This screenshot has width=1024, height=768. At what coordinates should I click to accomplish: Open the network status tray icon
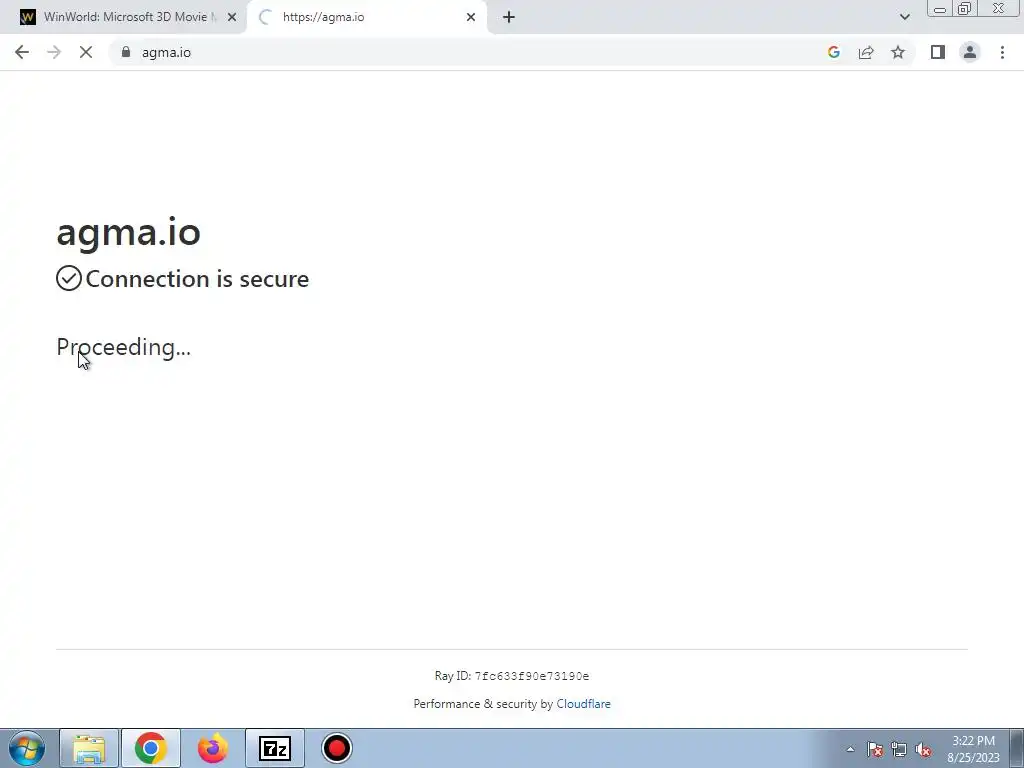pos(899,749)
